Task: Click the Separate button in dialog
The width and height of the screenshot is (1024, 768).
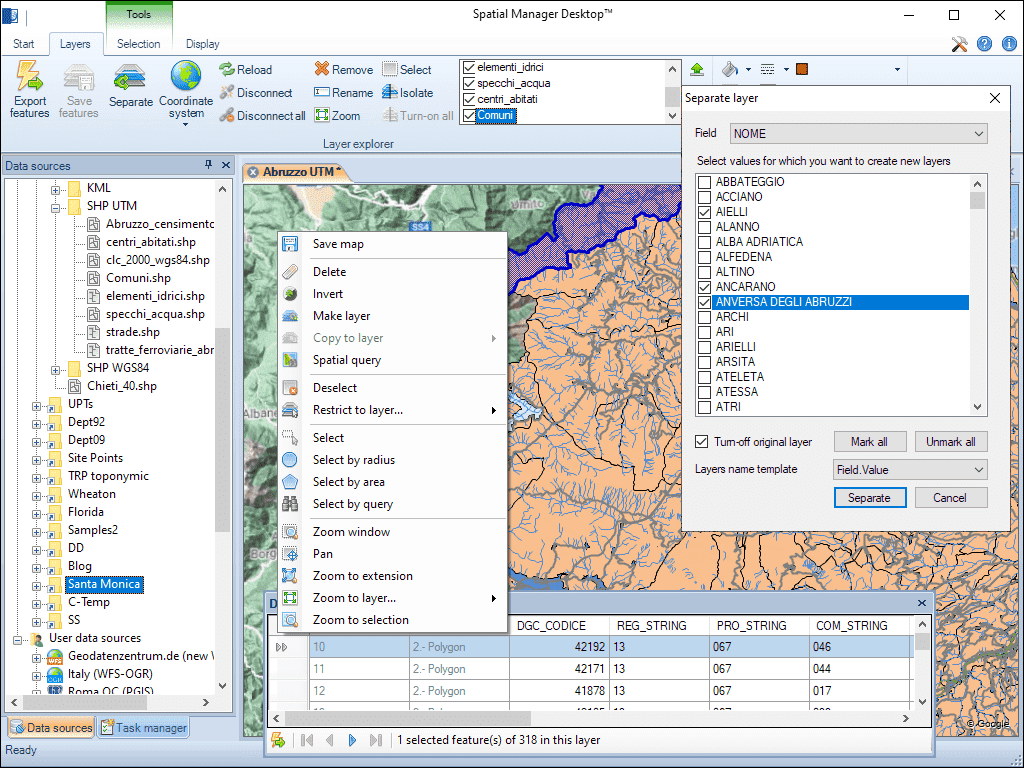Action: point(869,498)
